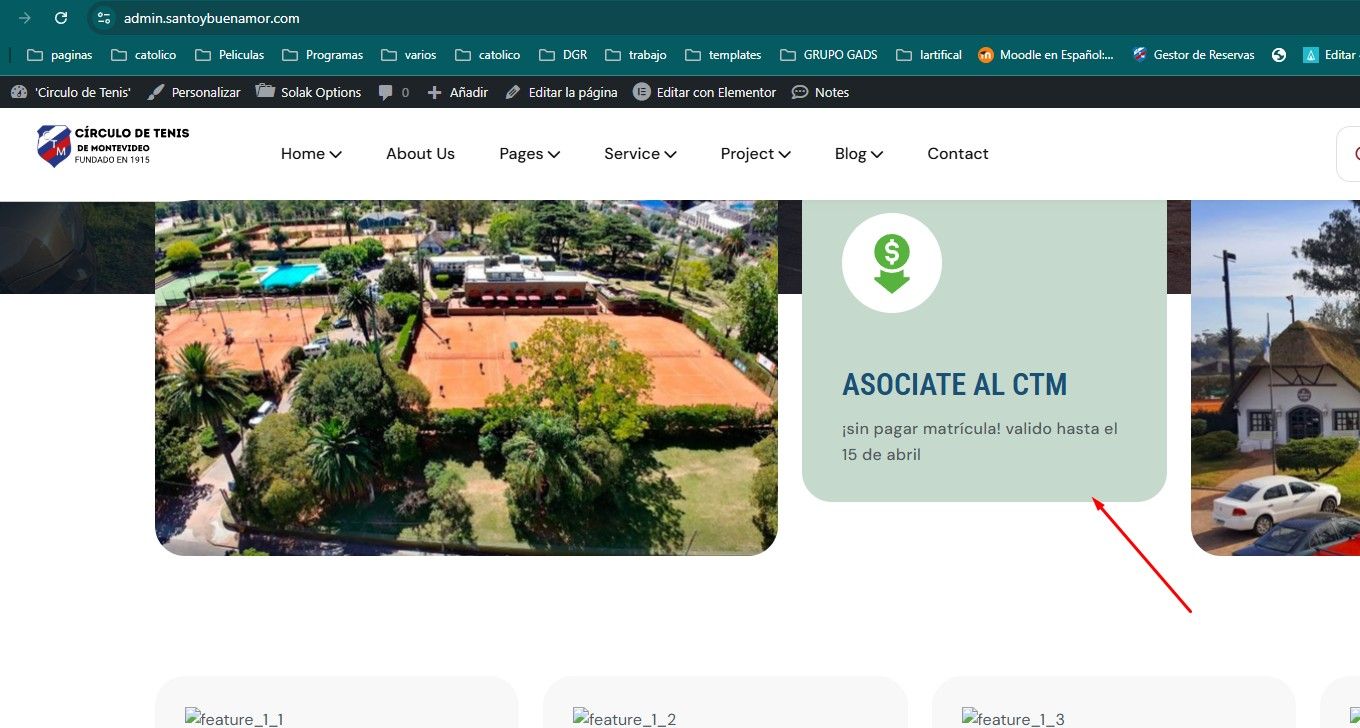The image size is (1360, 728).
Task: Click the green dollar download icon
Action: [x=891, y=264]
